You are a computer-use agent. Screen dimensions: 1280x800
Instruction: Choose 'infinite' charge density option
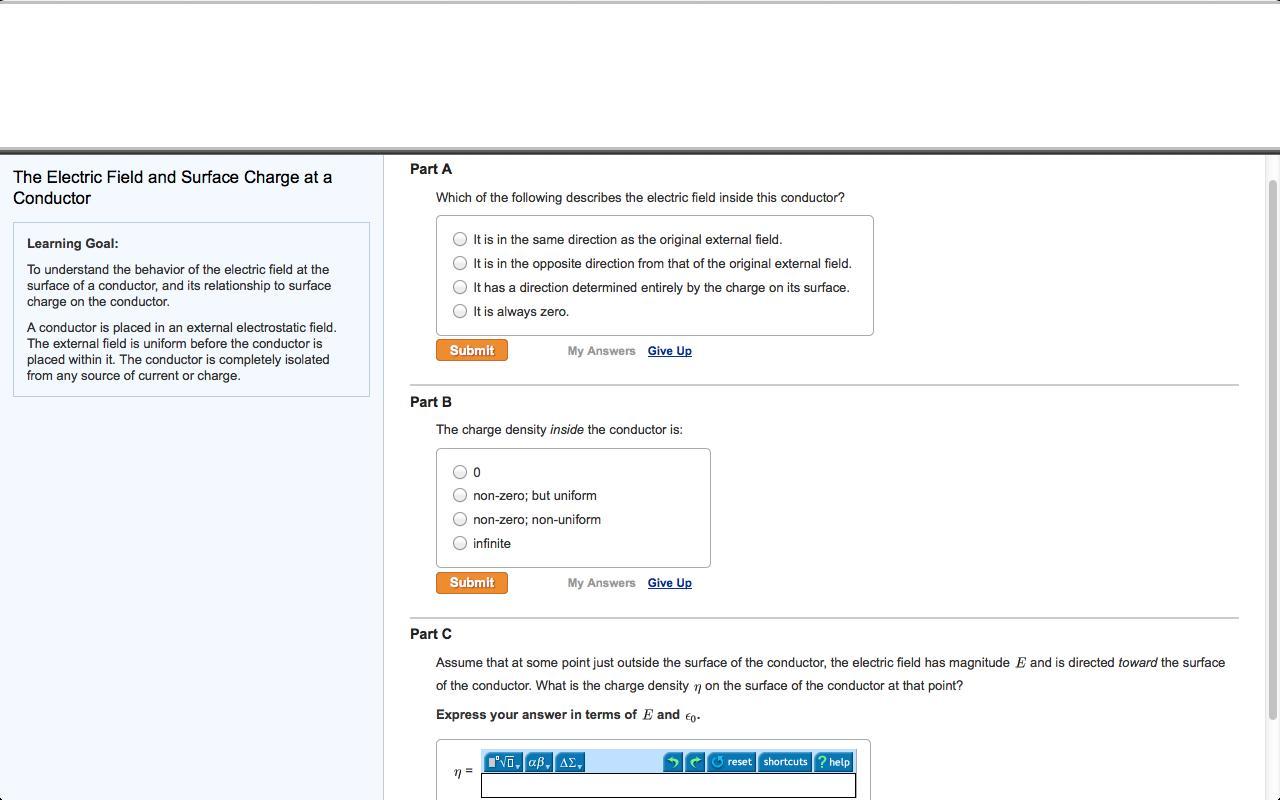pyautogui.click(x=460, y=543)
